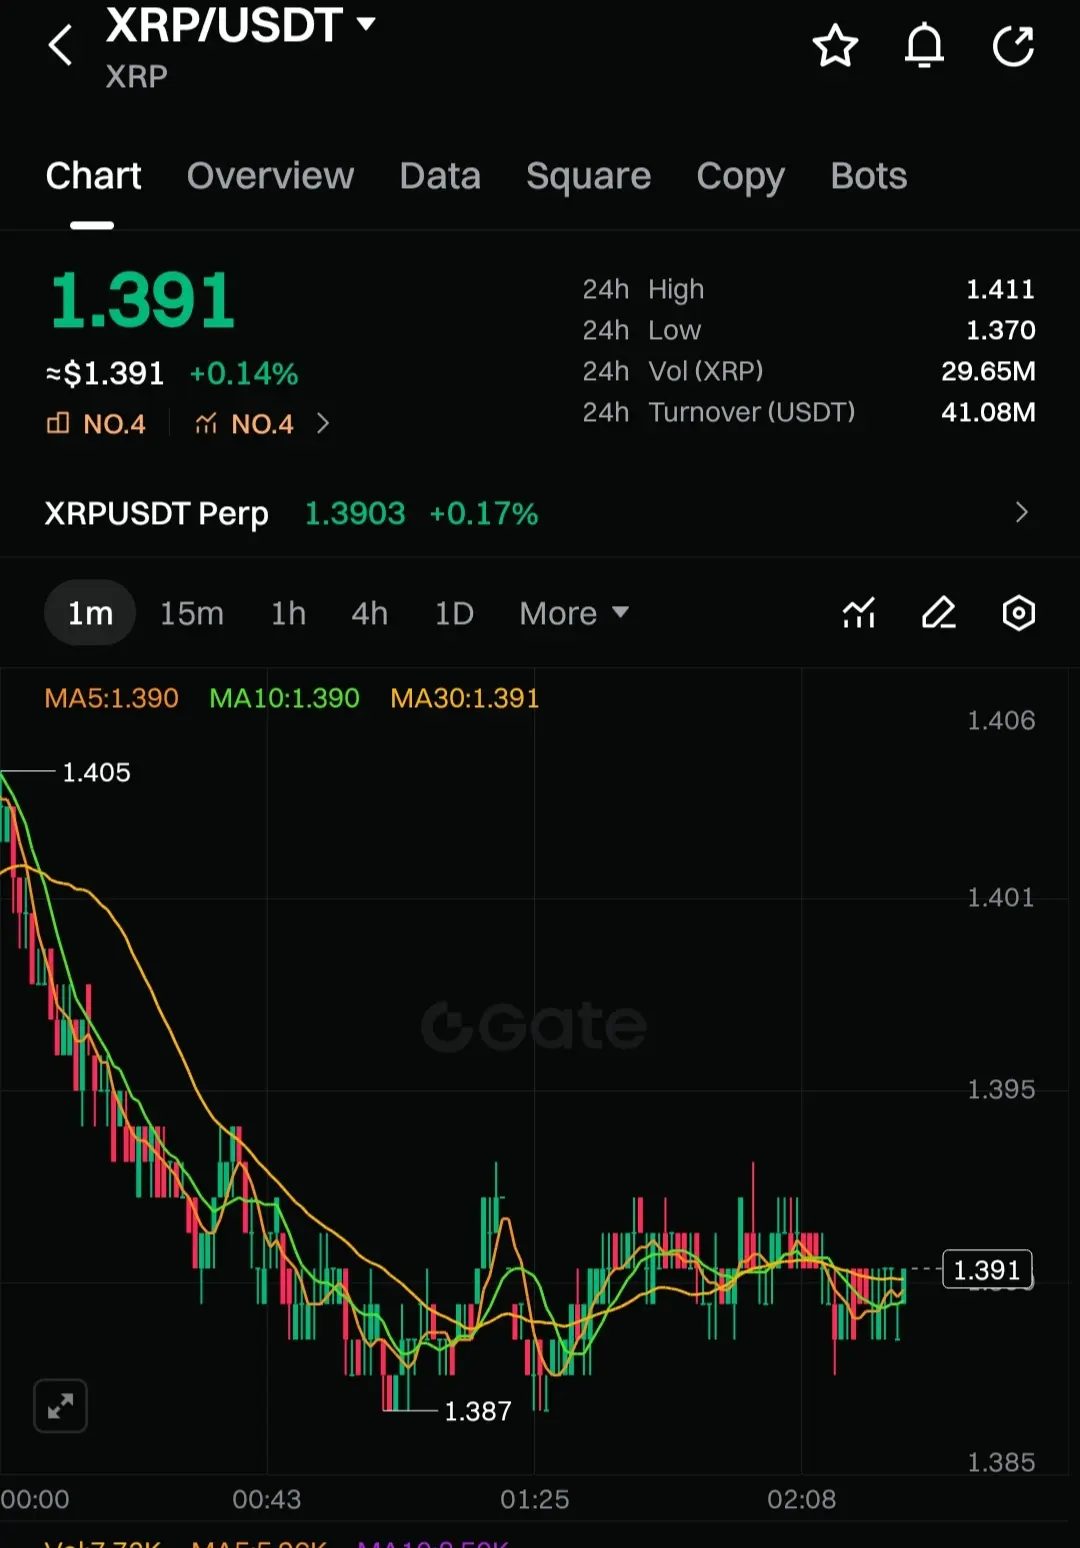Select the 4h timeframe

pos(369,613)
